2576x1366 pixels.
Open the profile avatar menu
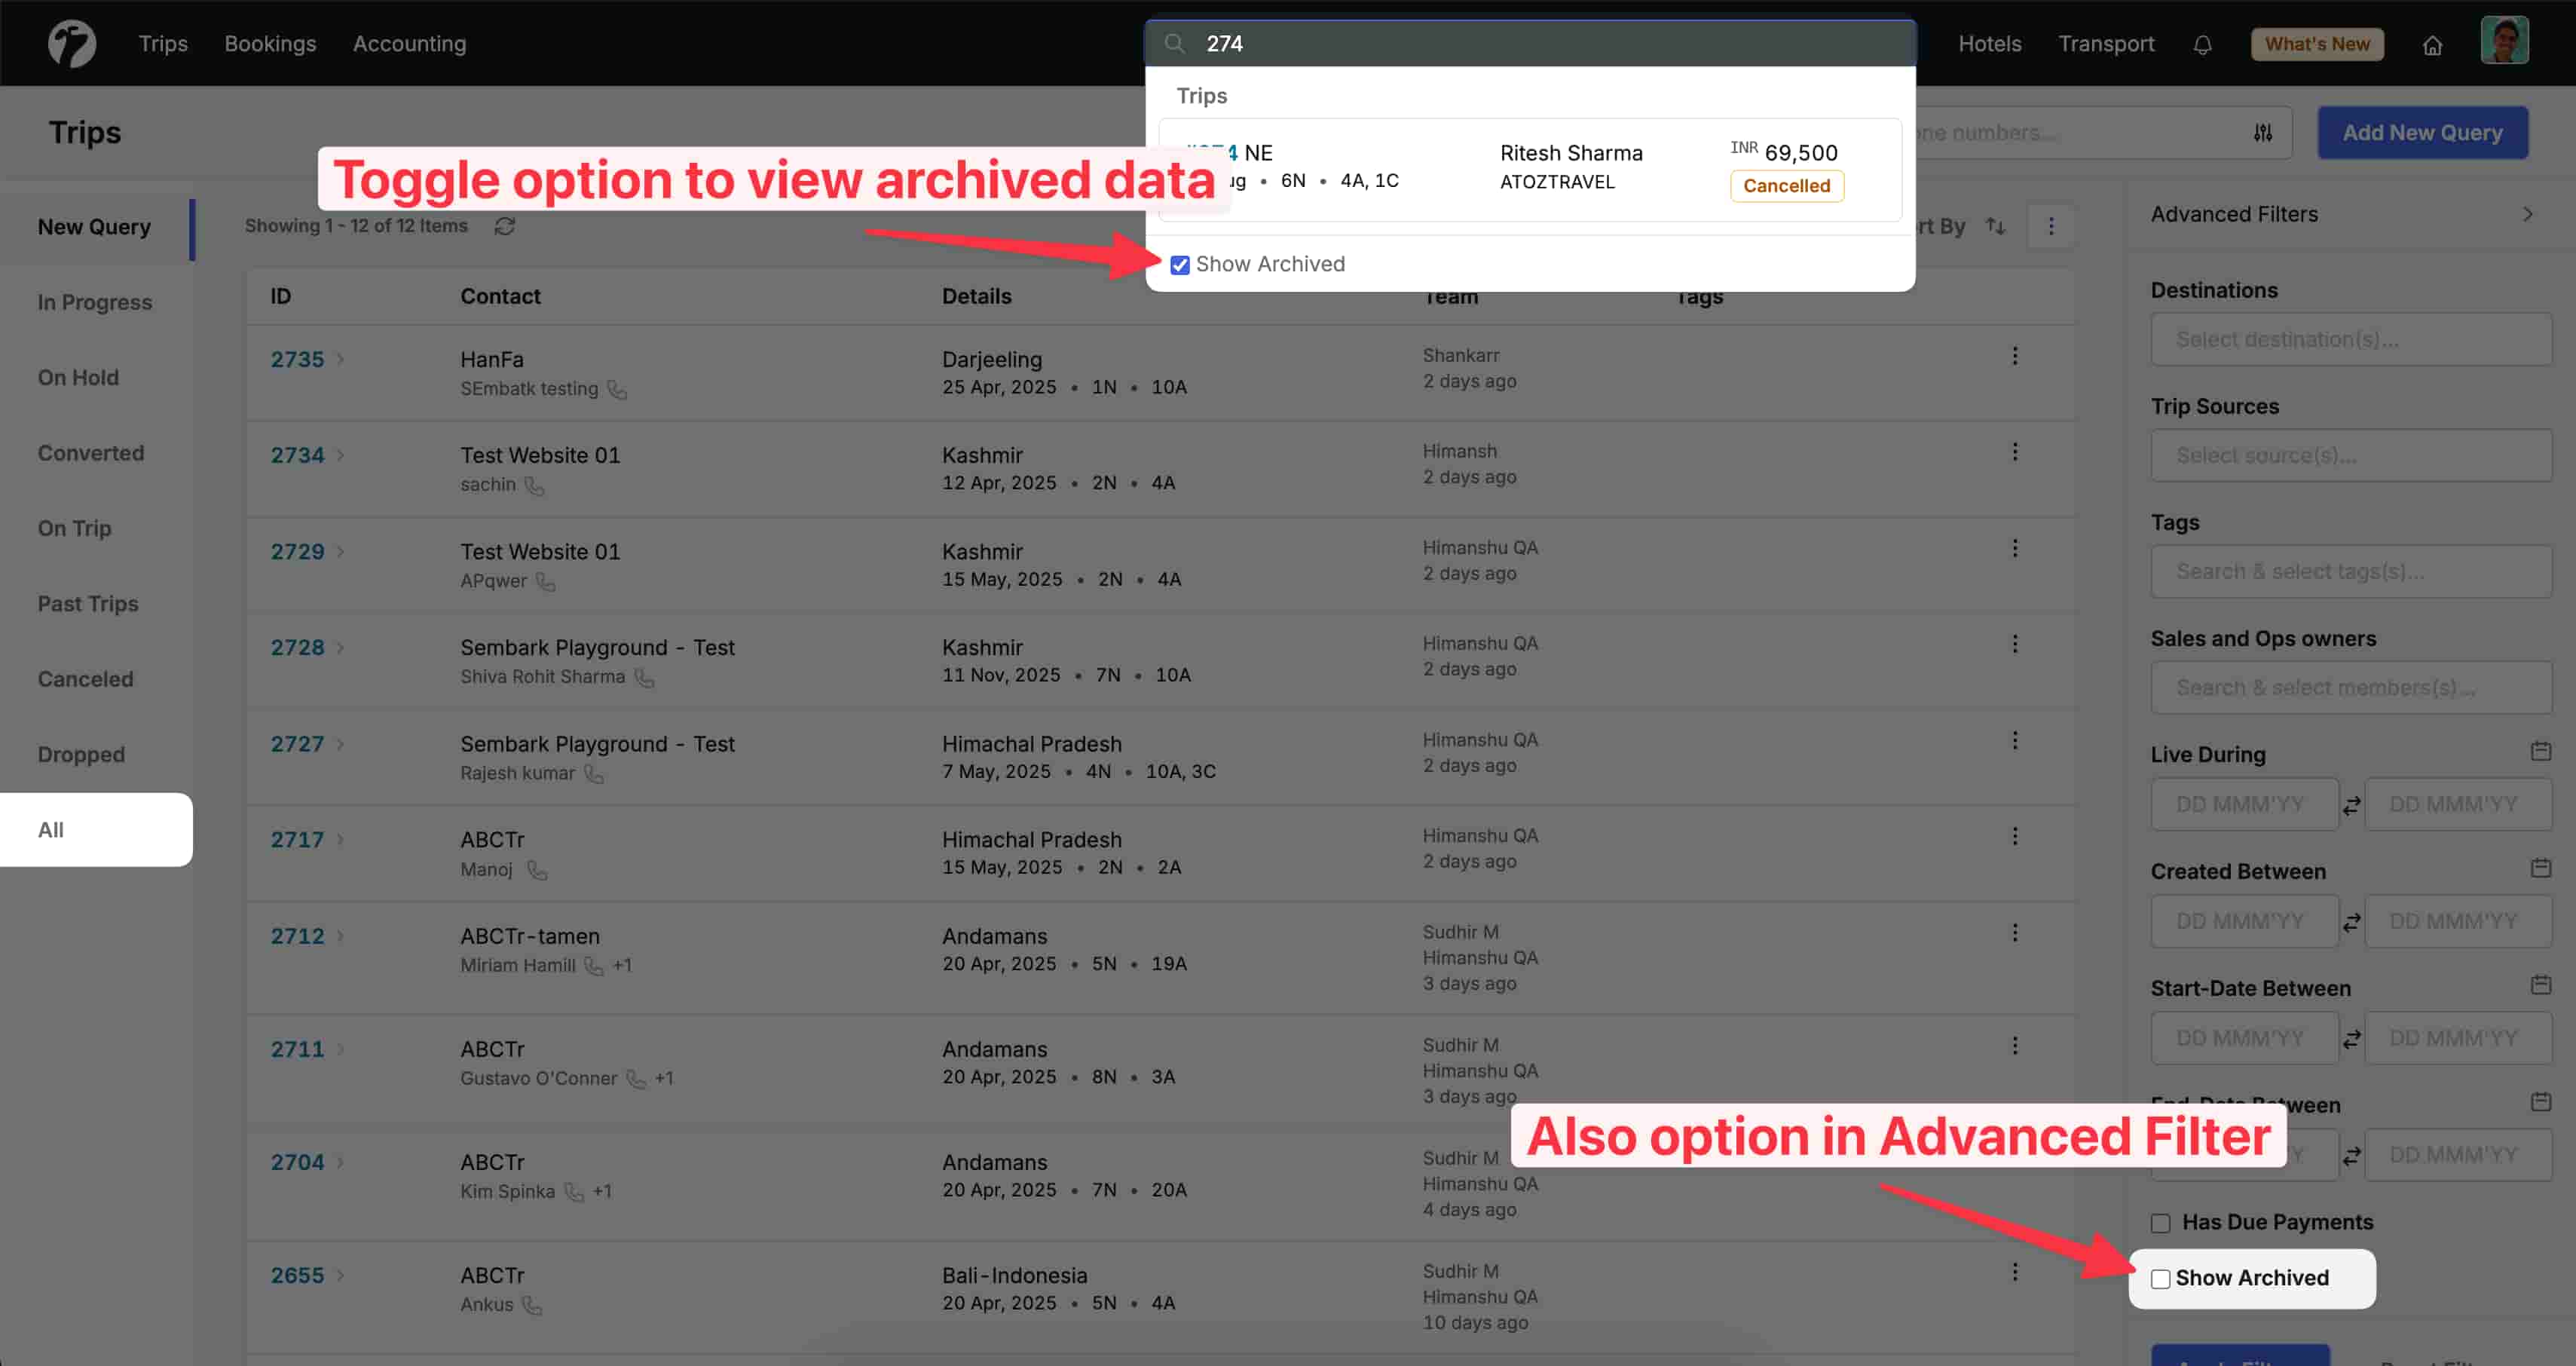2504,40
